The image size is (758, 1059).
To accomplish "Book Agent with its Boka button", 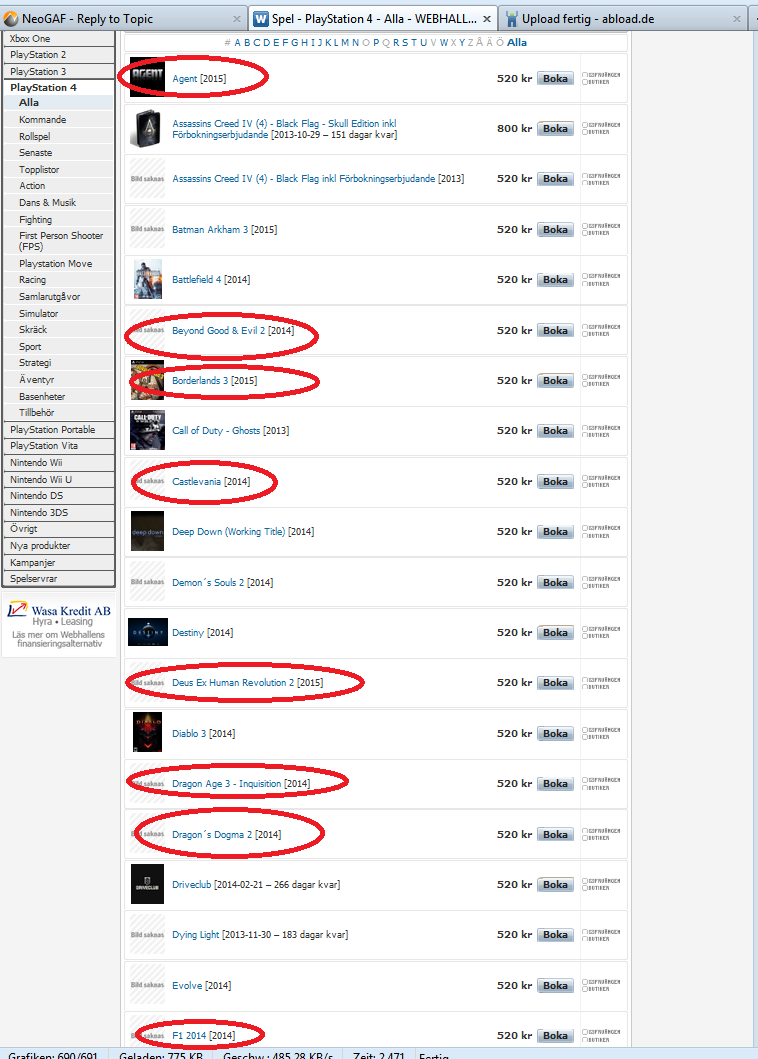I will (555, 78).
